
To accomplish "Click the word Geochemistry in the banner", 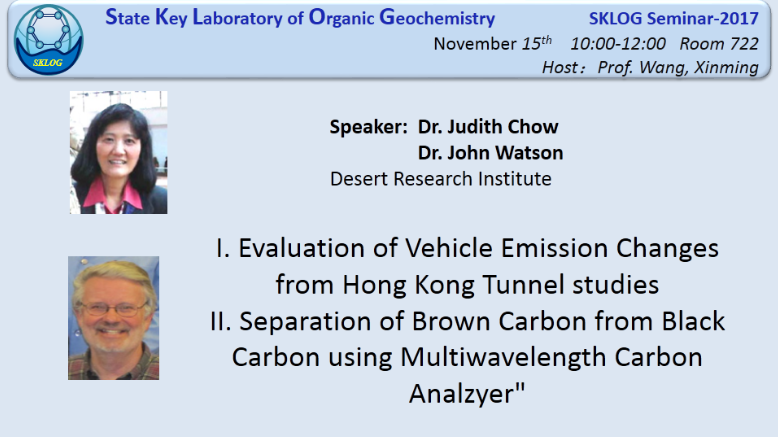I will [x=437, y=18].
